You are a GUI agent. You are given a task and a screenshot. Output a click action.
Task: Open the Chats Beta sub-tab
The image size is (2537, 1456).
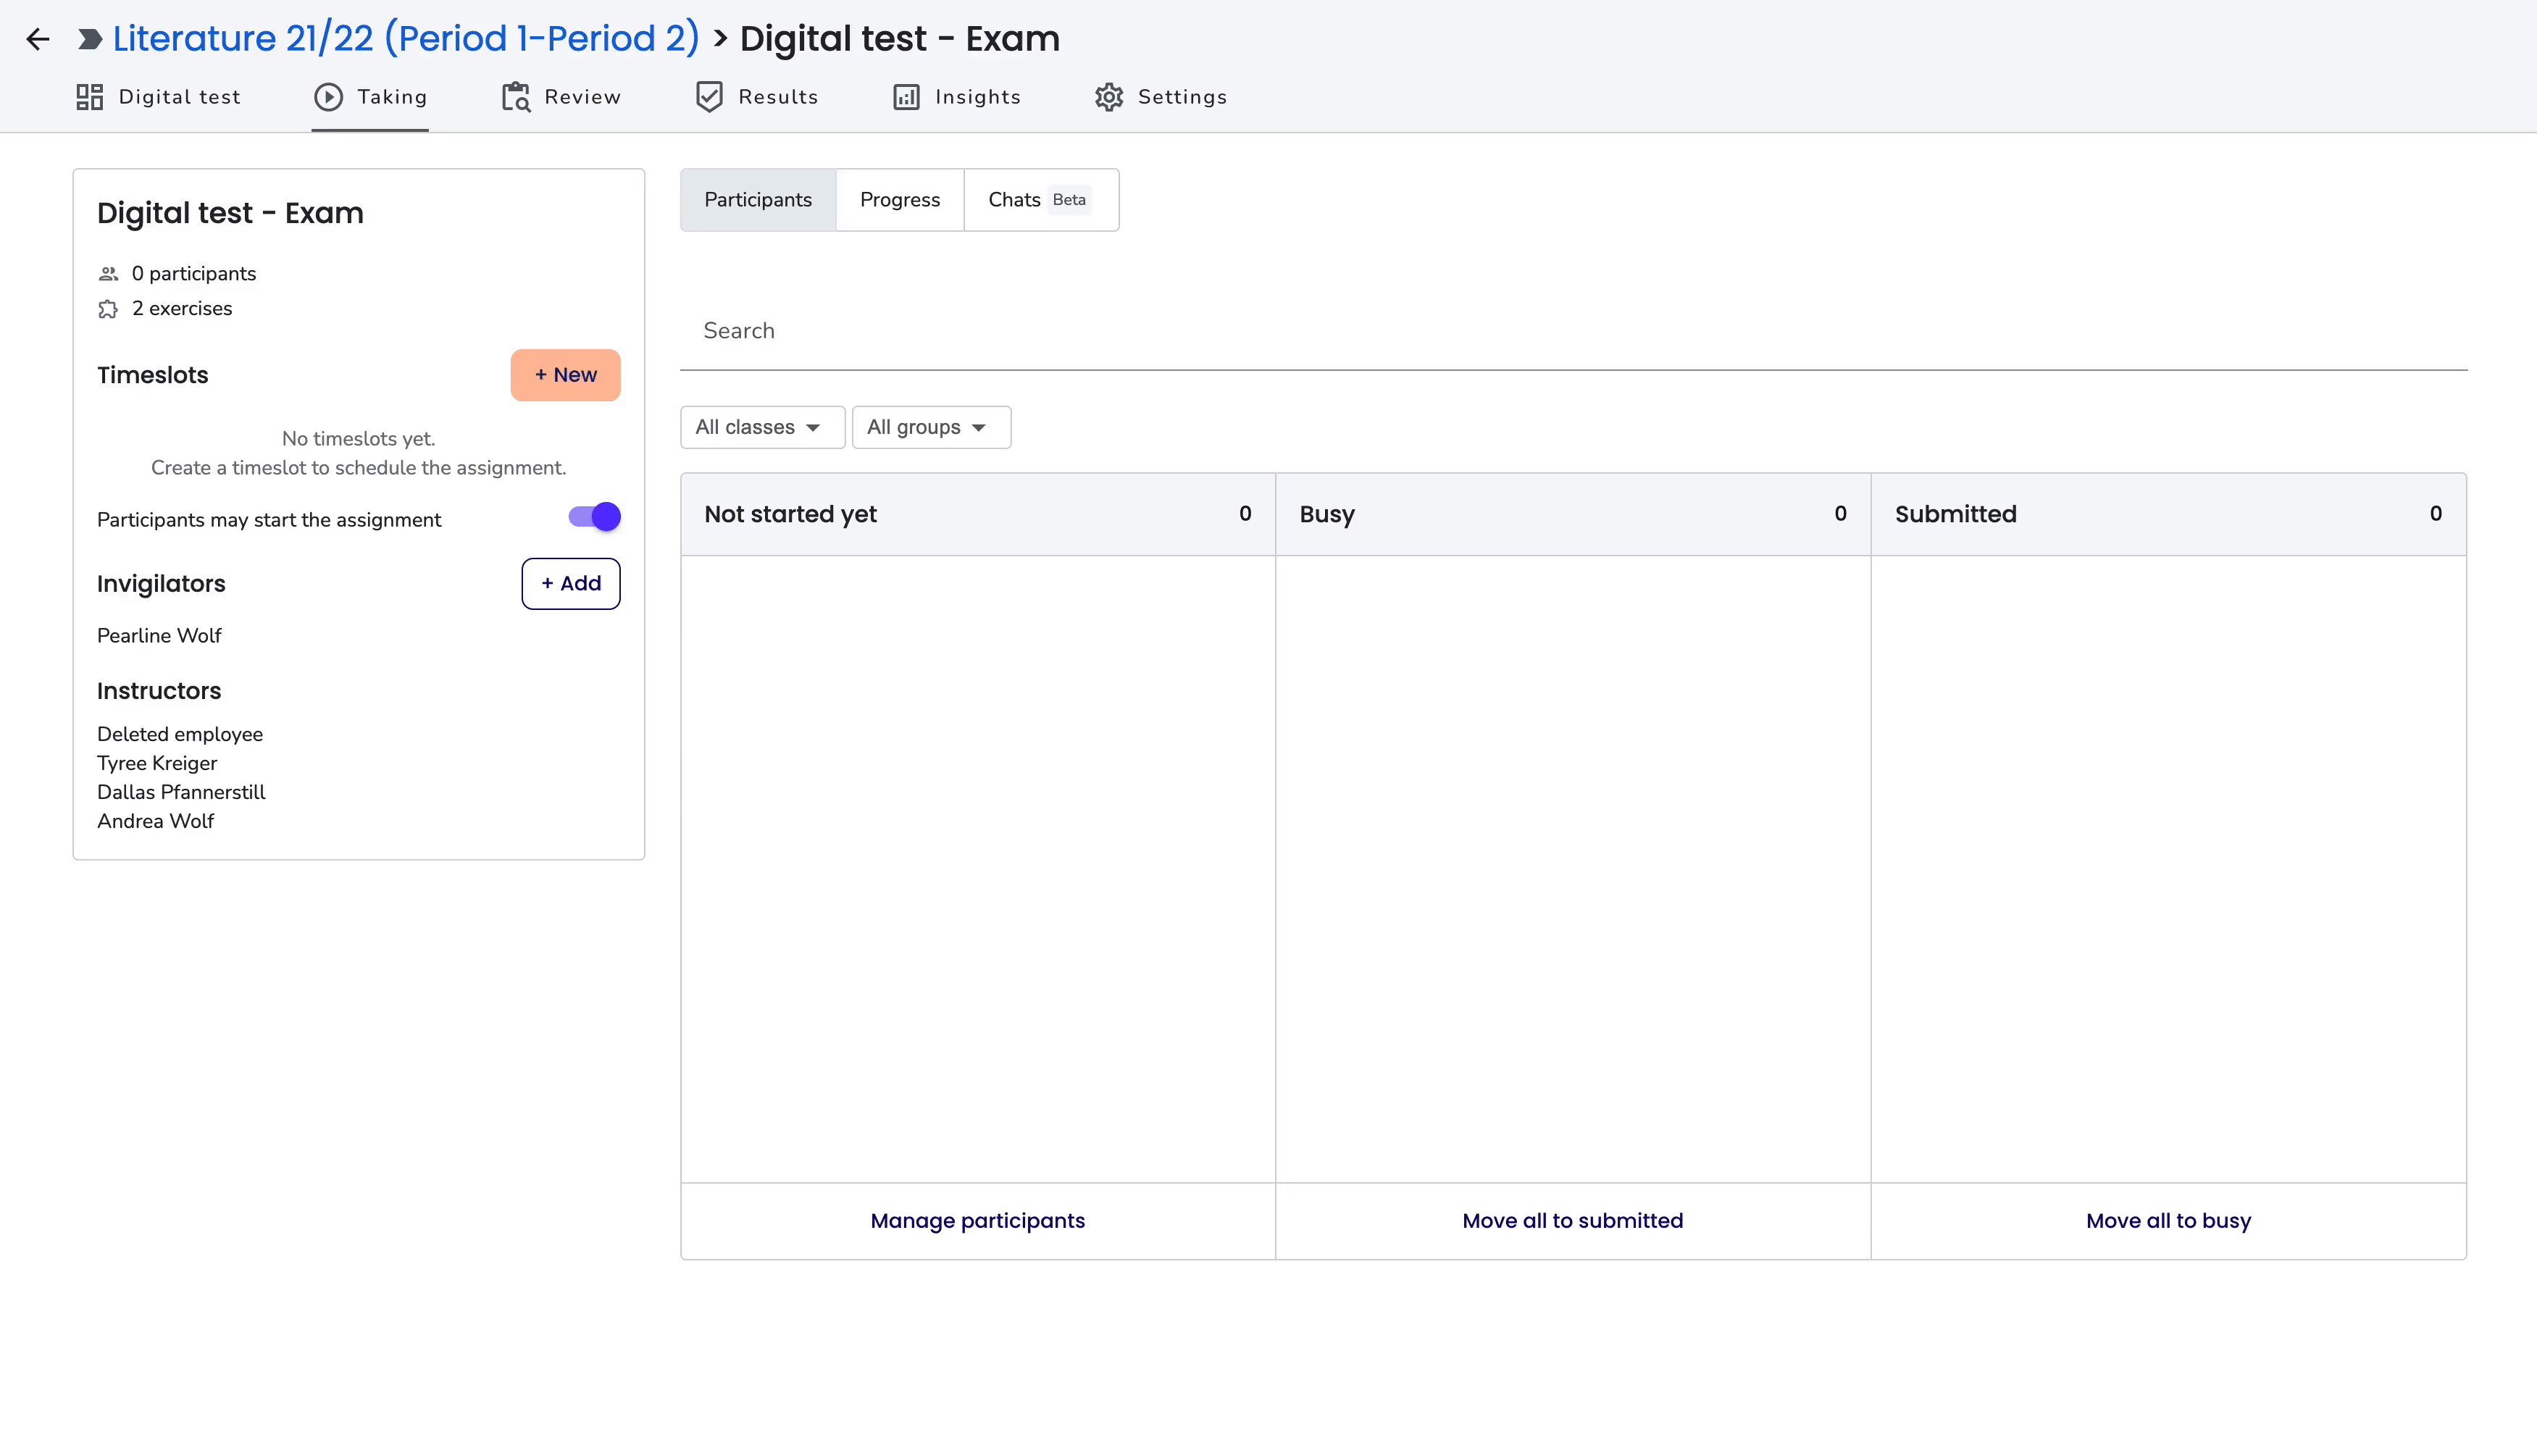pyautogui.click(x=1041, y=200)
